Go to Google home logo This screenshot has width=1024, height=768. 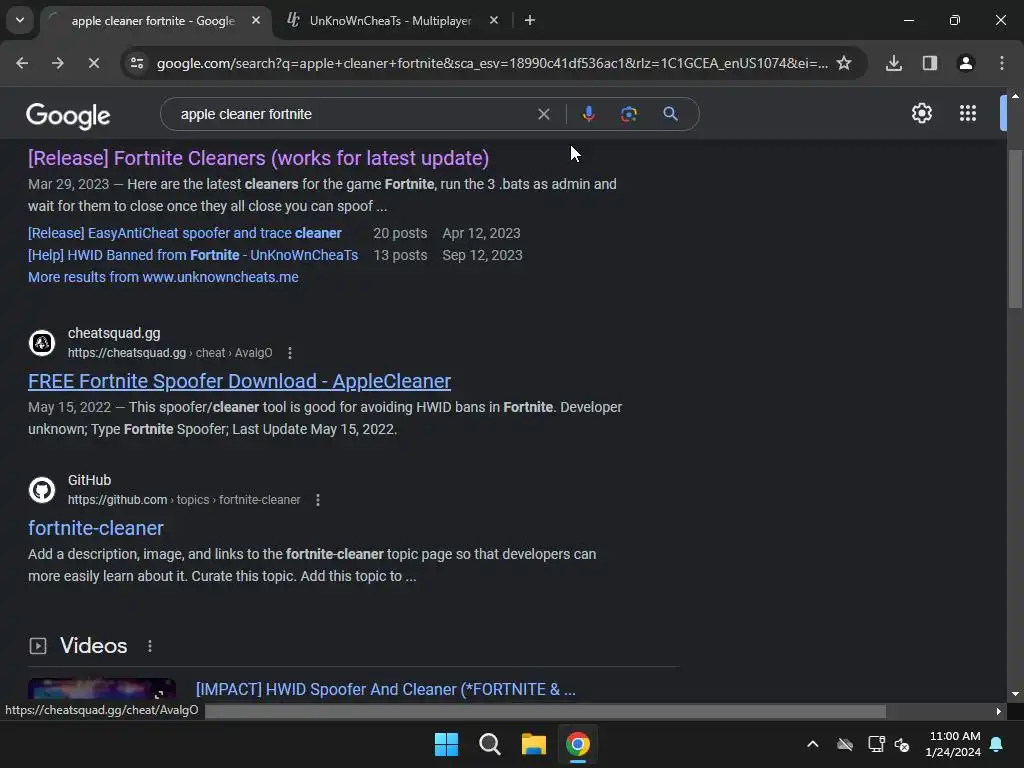[68, 116]
